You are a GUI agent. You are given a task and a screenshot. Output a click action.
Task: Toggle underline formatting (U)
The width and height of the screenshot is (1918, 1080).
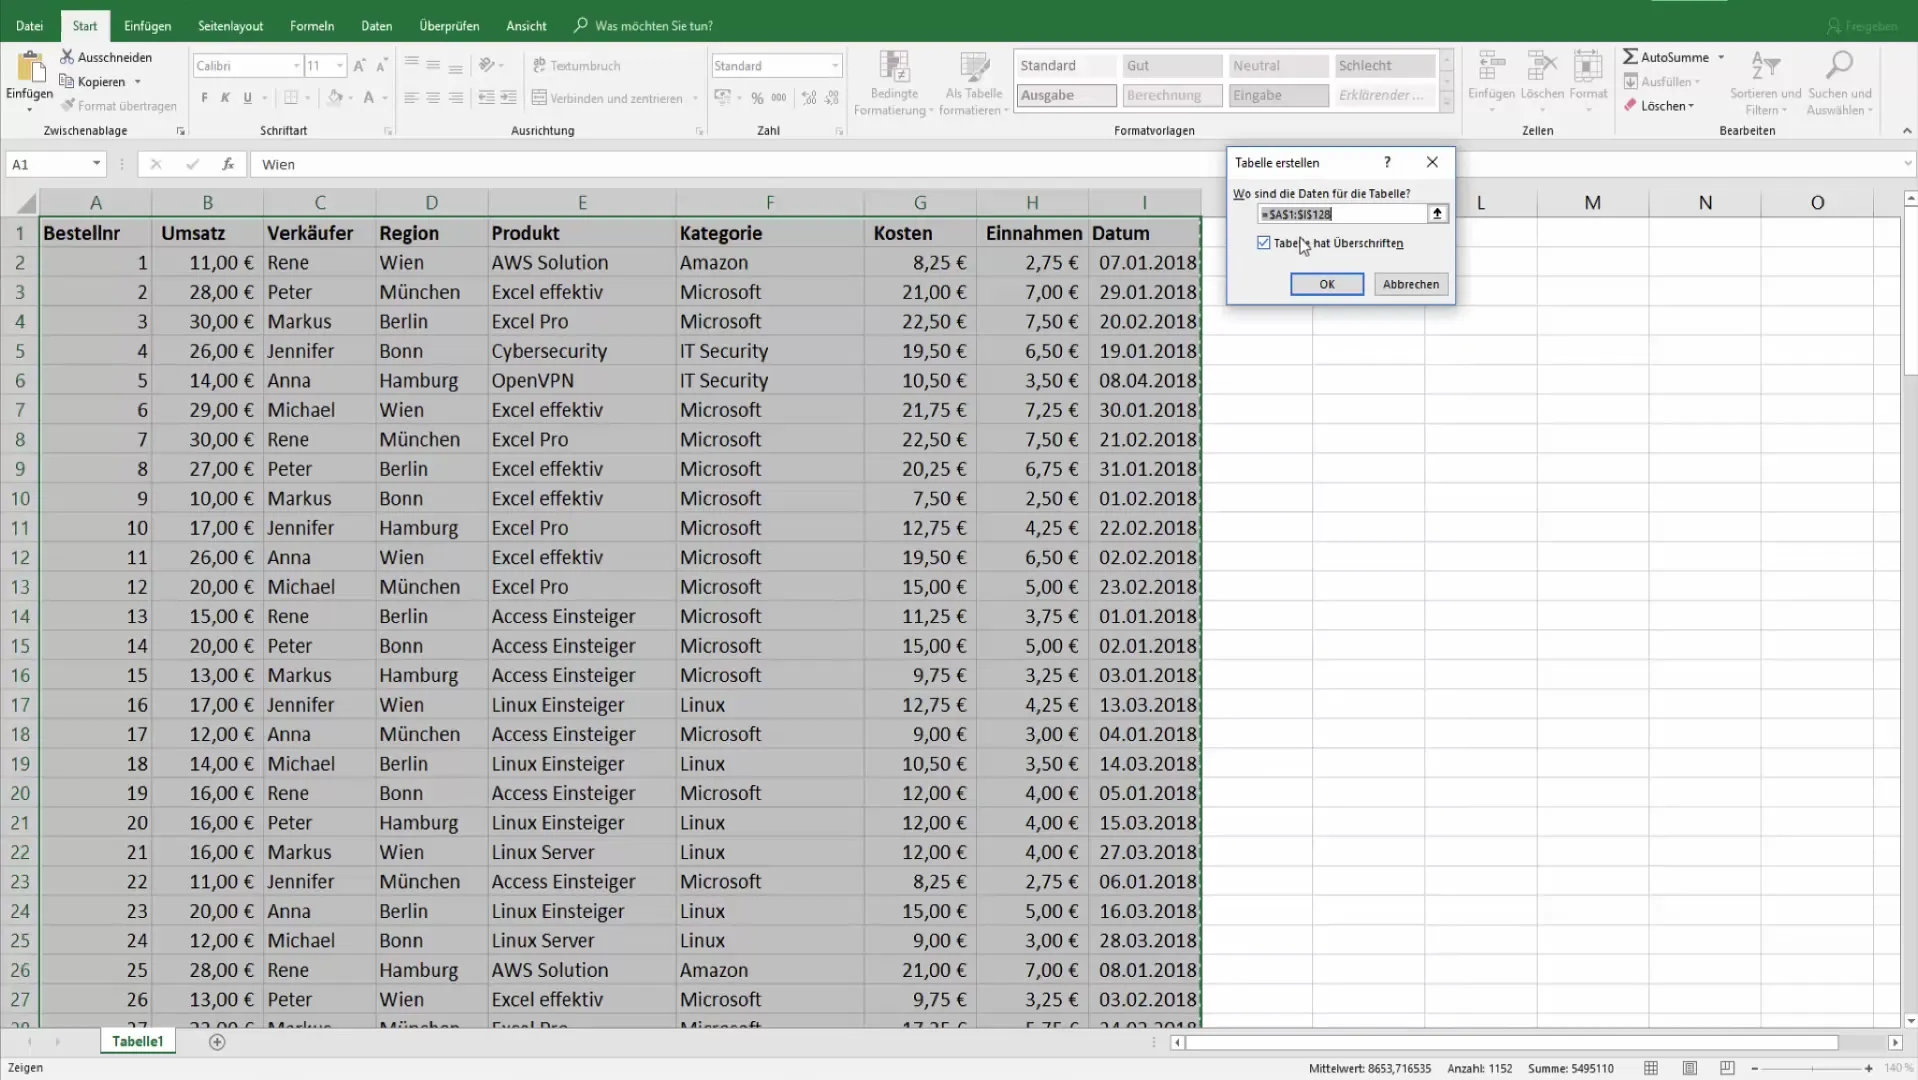point(247,98)
